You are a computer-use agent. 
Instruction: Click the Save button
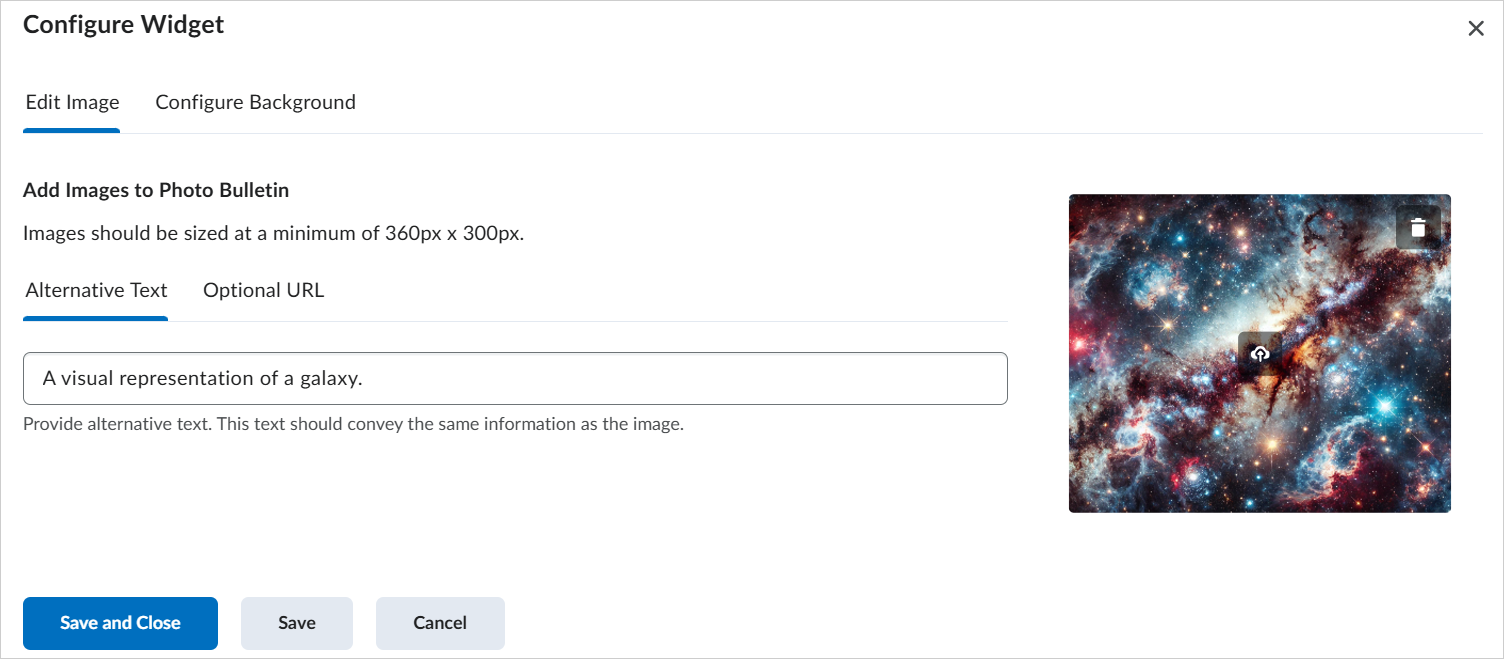pos(296,622)
